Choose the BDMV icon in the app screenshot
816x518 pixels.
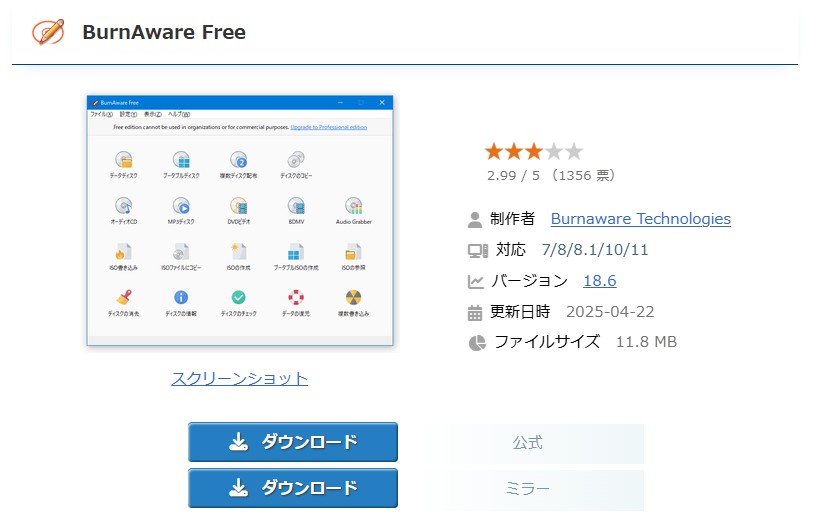(x=296, y=206)
